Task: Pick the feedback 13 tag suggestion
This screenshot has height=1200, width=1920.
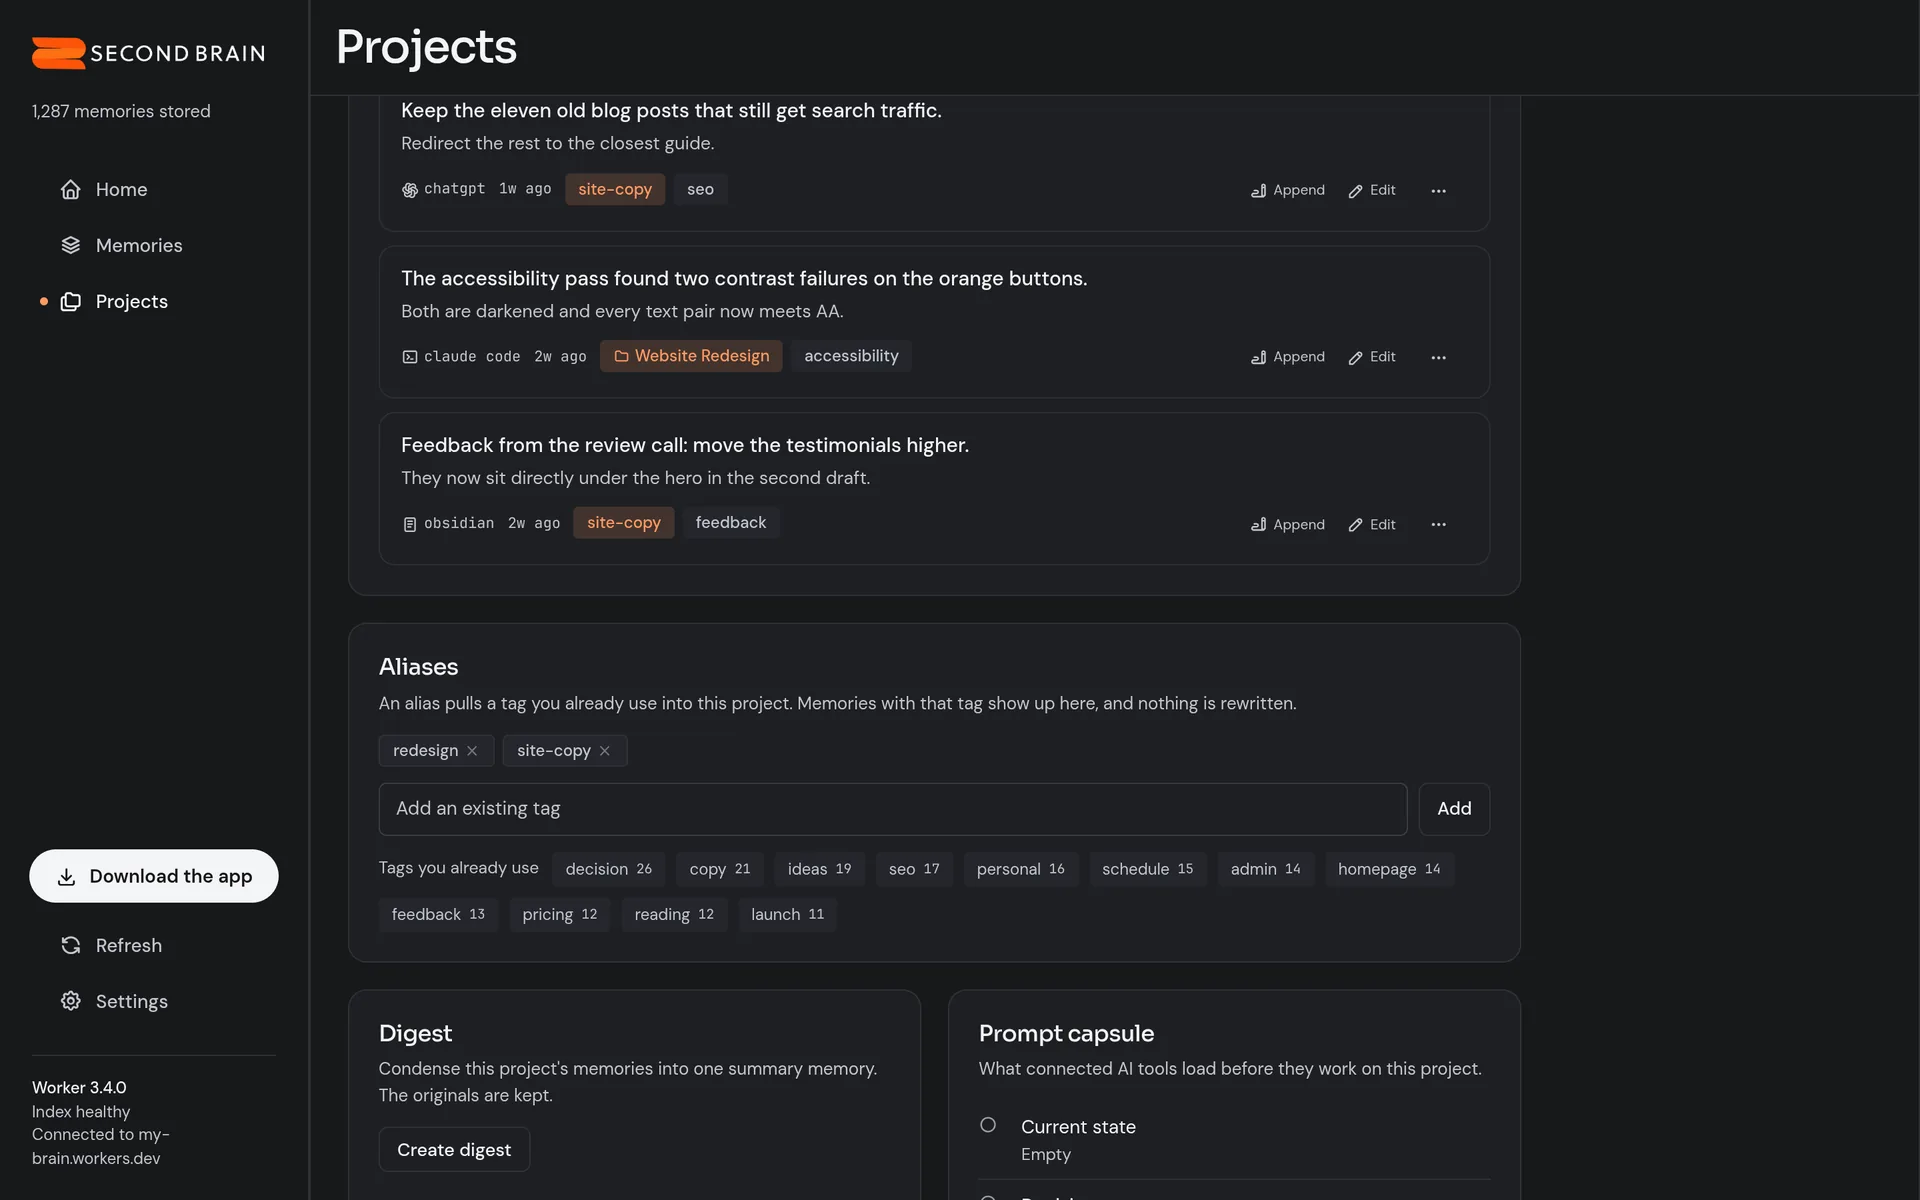Action: (x=438, y=914)
